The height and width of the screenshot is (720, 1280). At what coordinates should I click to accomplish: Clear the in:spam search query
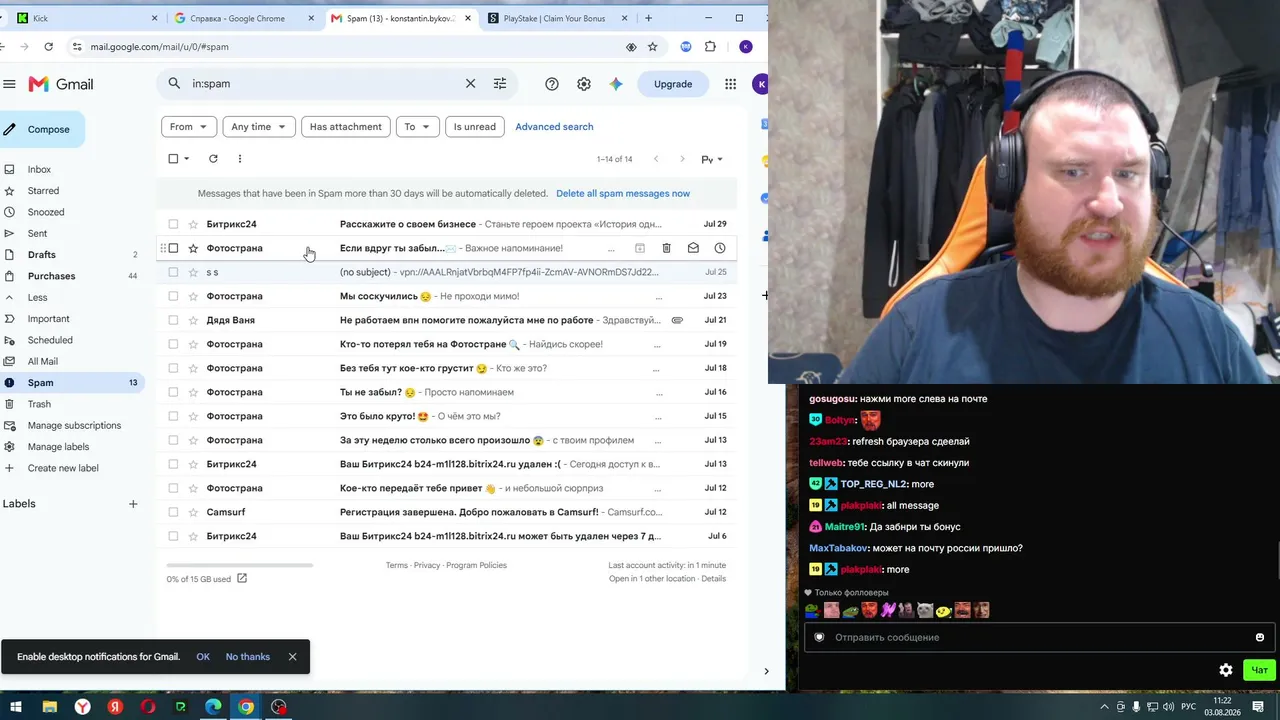[470, 84]
